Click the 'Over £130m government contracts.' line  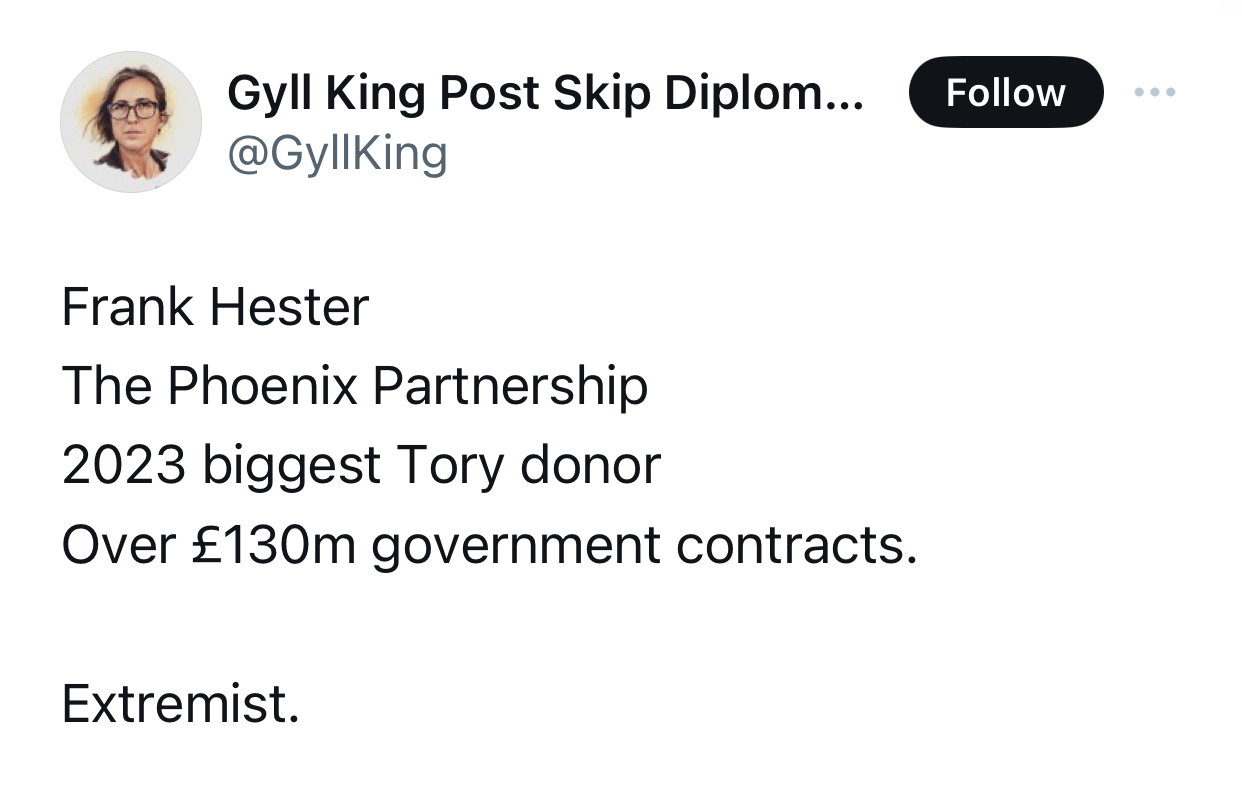pyautogui.click(x=489, y=545)
